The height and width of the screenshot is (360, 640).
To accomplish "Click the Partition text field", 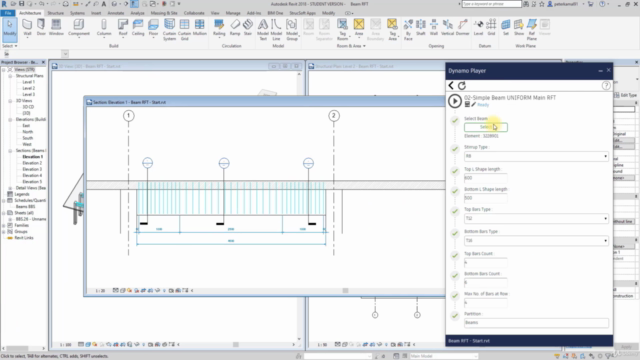I will coord(536,322).
